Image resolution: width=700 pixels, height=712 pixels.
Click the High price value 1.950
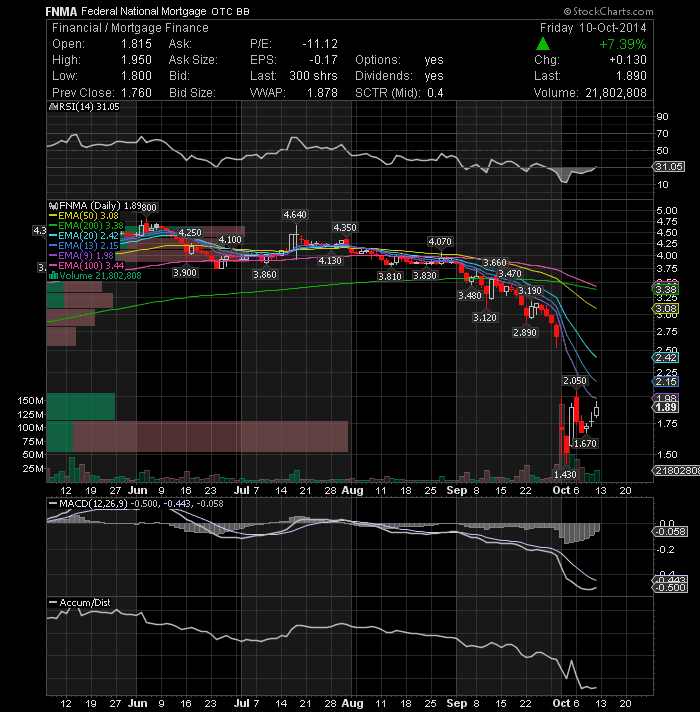click(x=136, y=60)
